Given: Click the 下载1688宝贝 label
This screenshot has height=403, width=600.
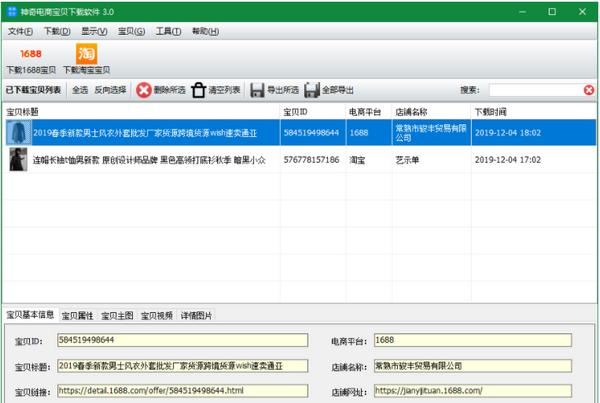Looking at the screenshot, I should pos(31,70).
